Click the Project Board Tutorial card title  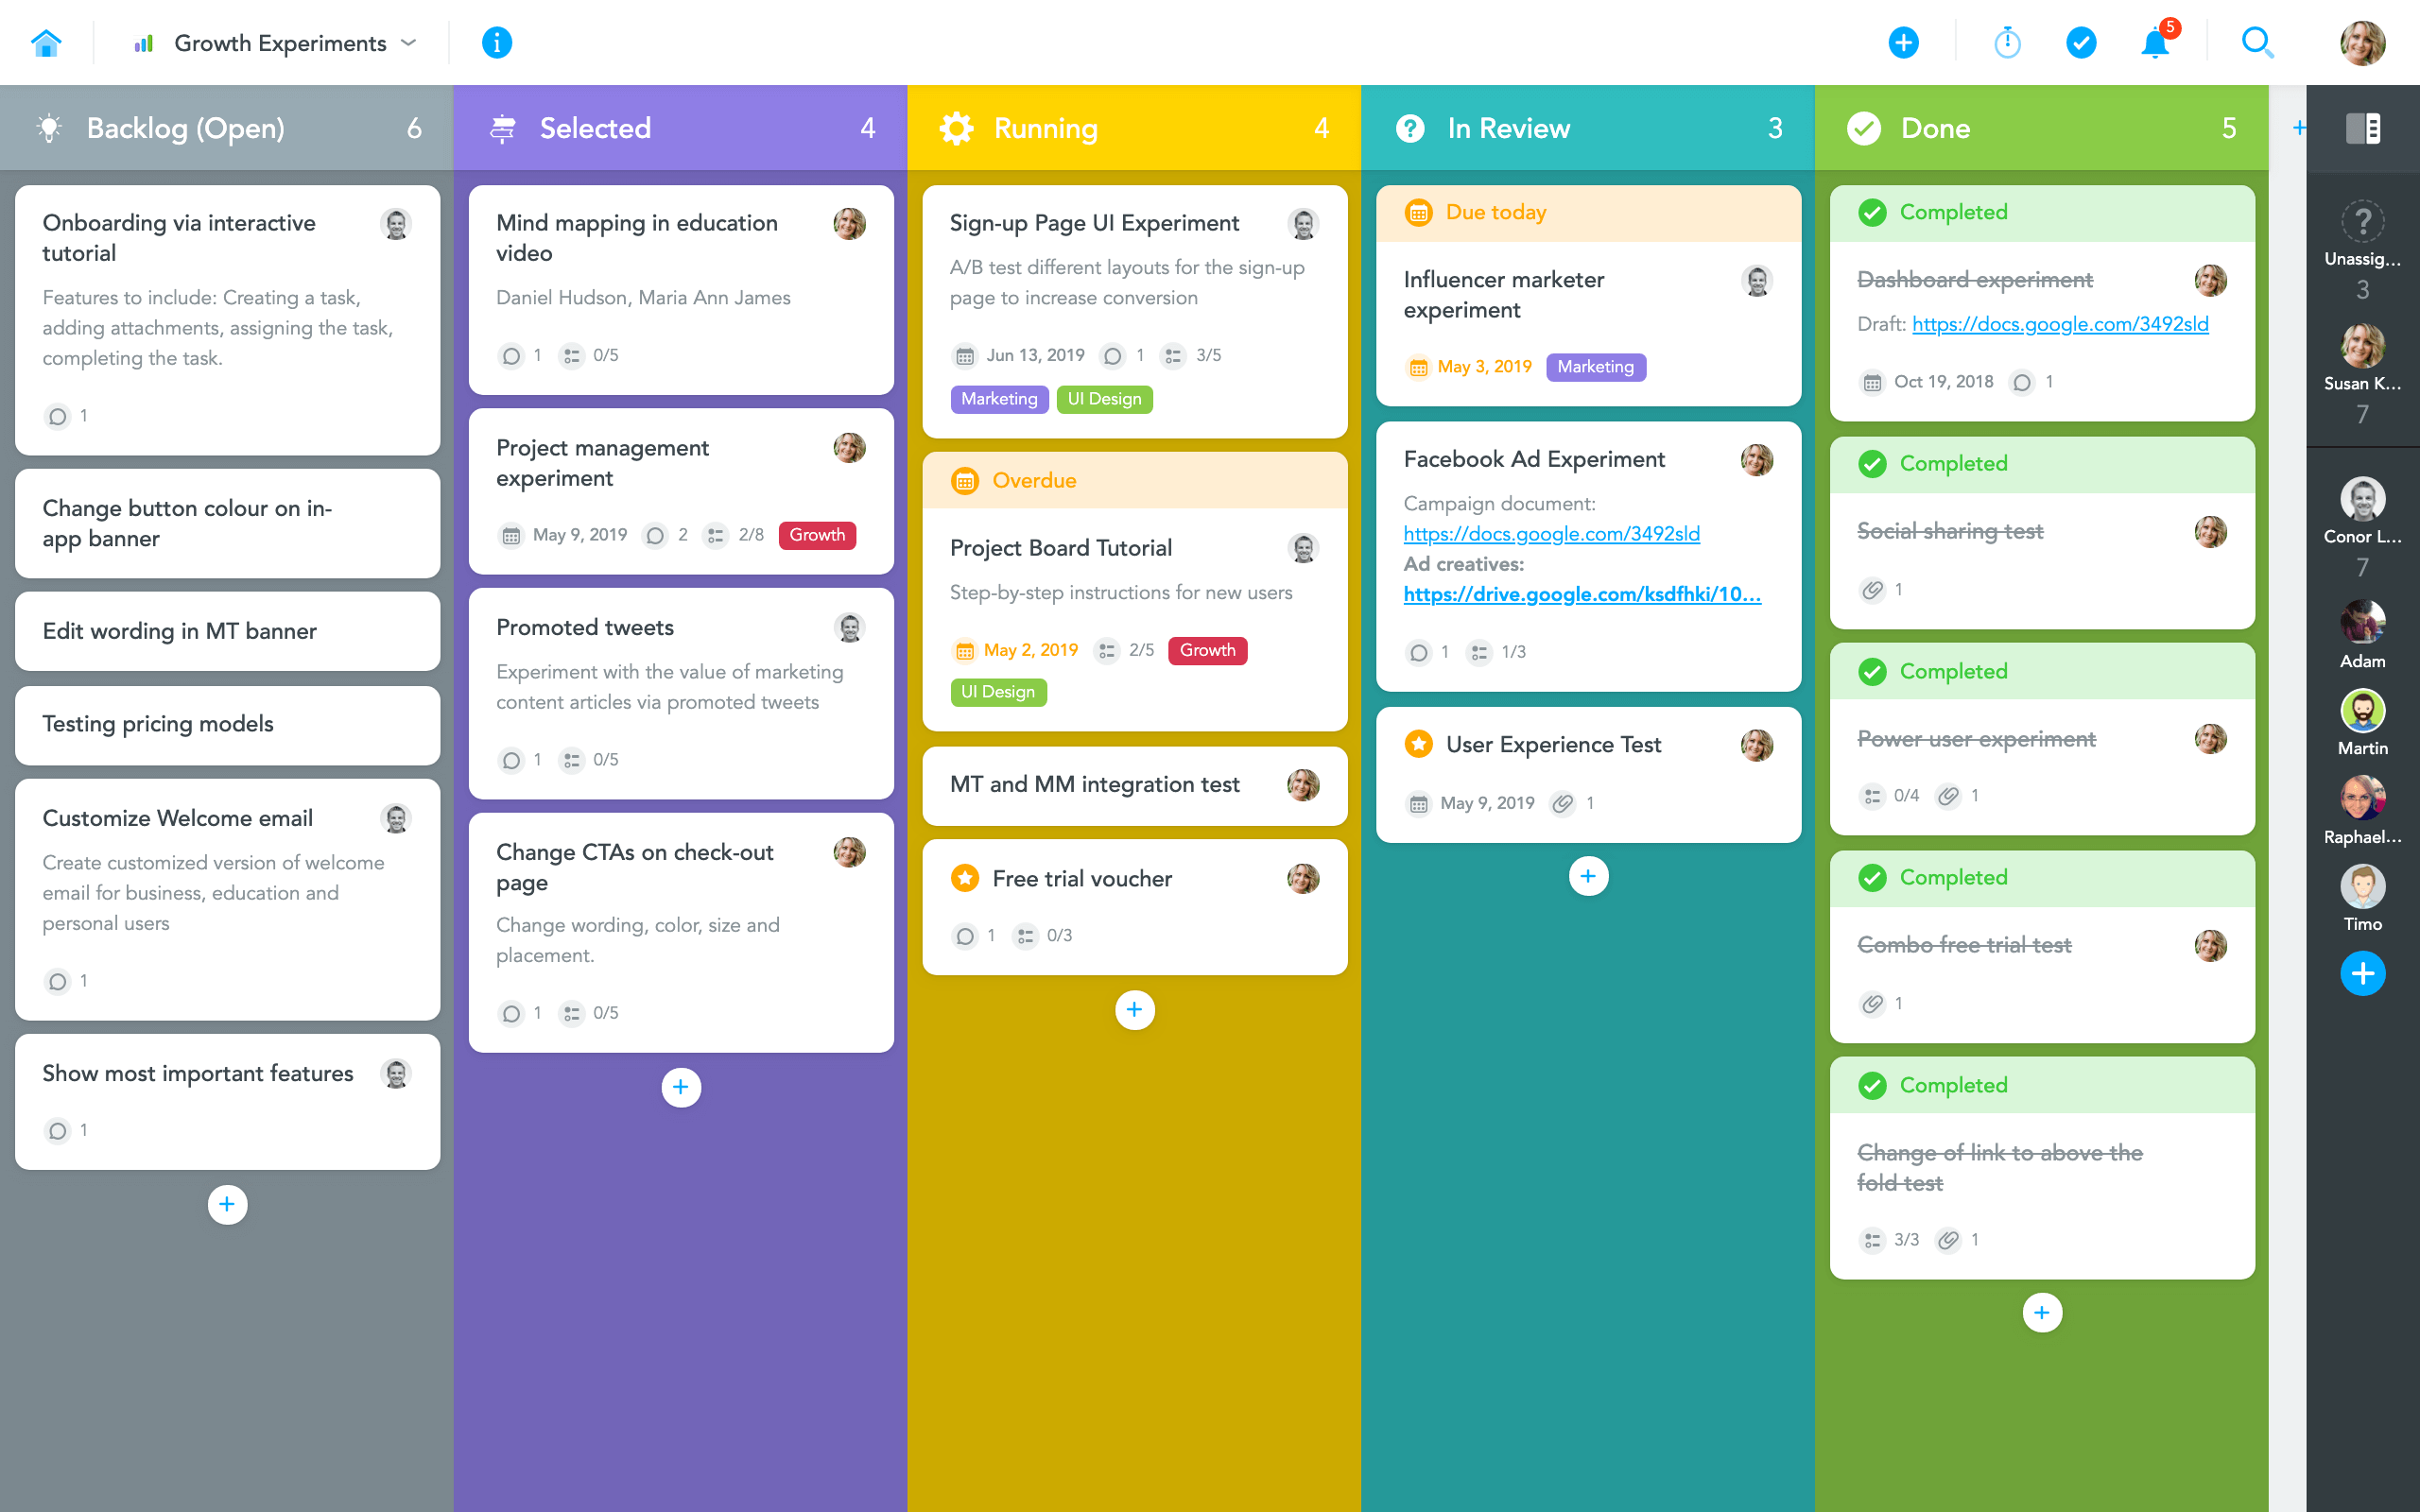click(x=1061, y=547)
